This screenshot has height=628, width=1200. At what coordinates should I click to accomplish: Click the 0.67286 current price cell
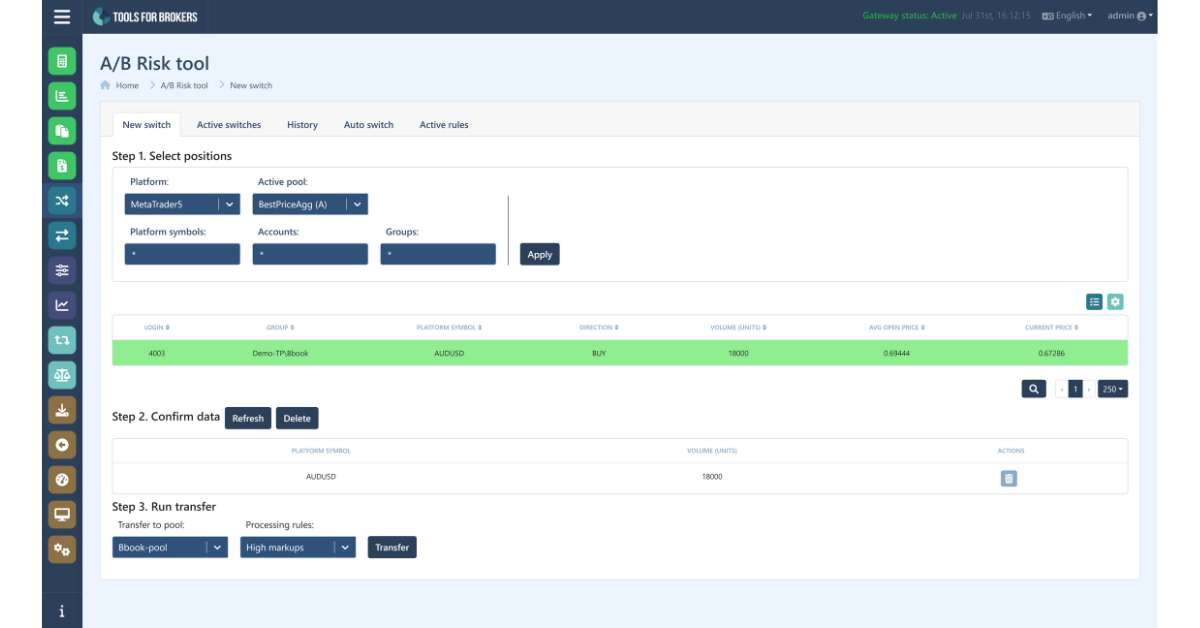point(1052,353)
